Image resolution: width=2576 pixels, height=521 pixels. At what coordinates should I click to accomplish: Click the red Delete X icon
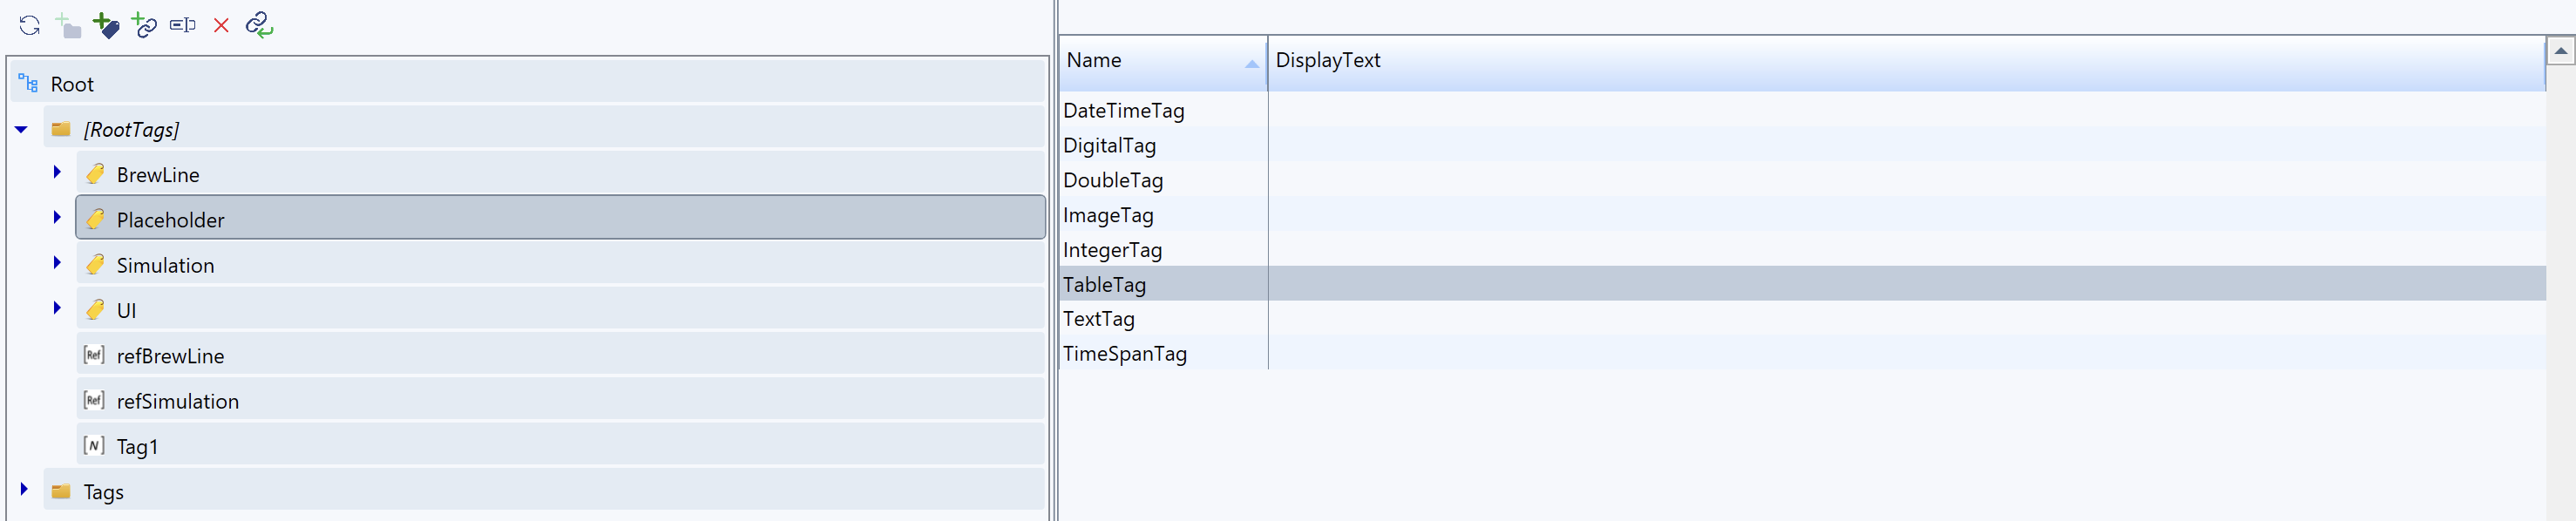(221, 25)
